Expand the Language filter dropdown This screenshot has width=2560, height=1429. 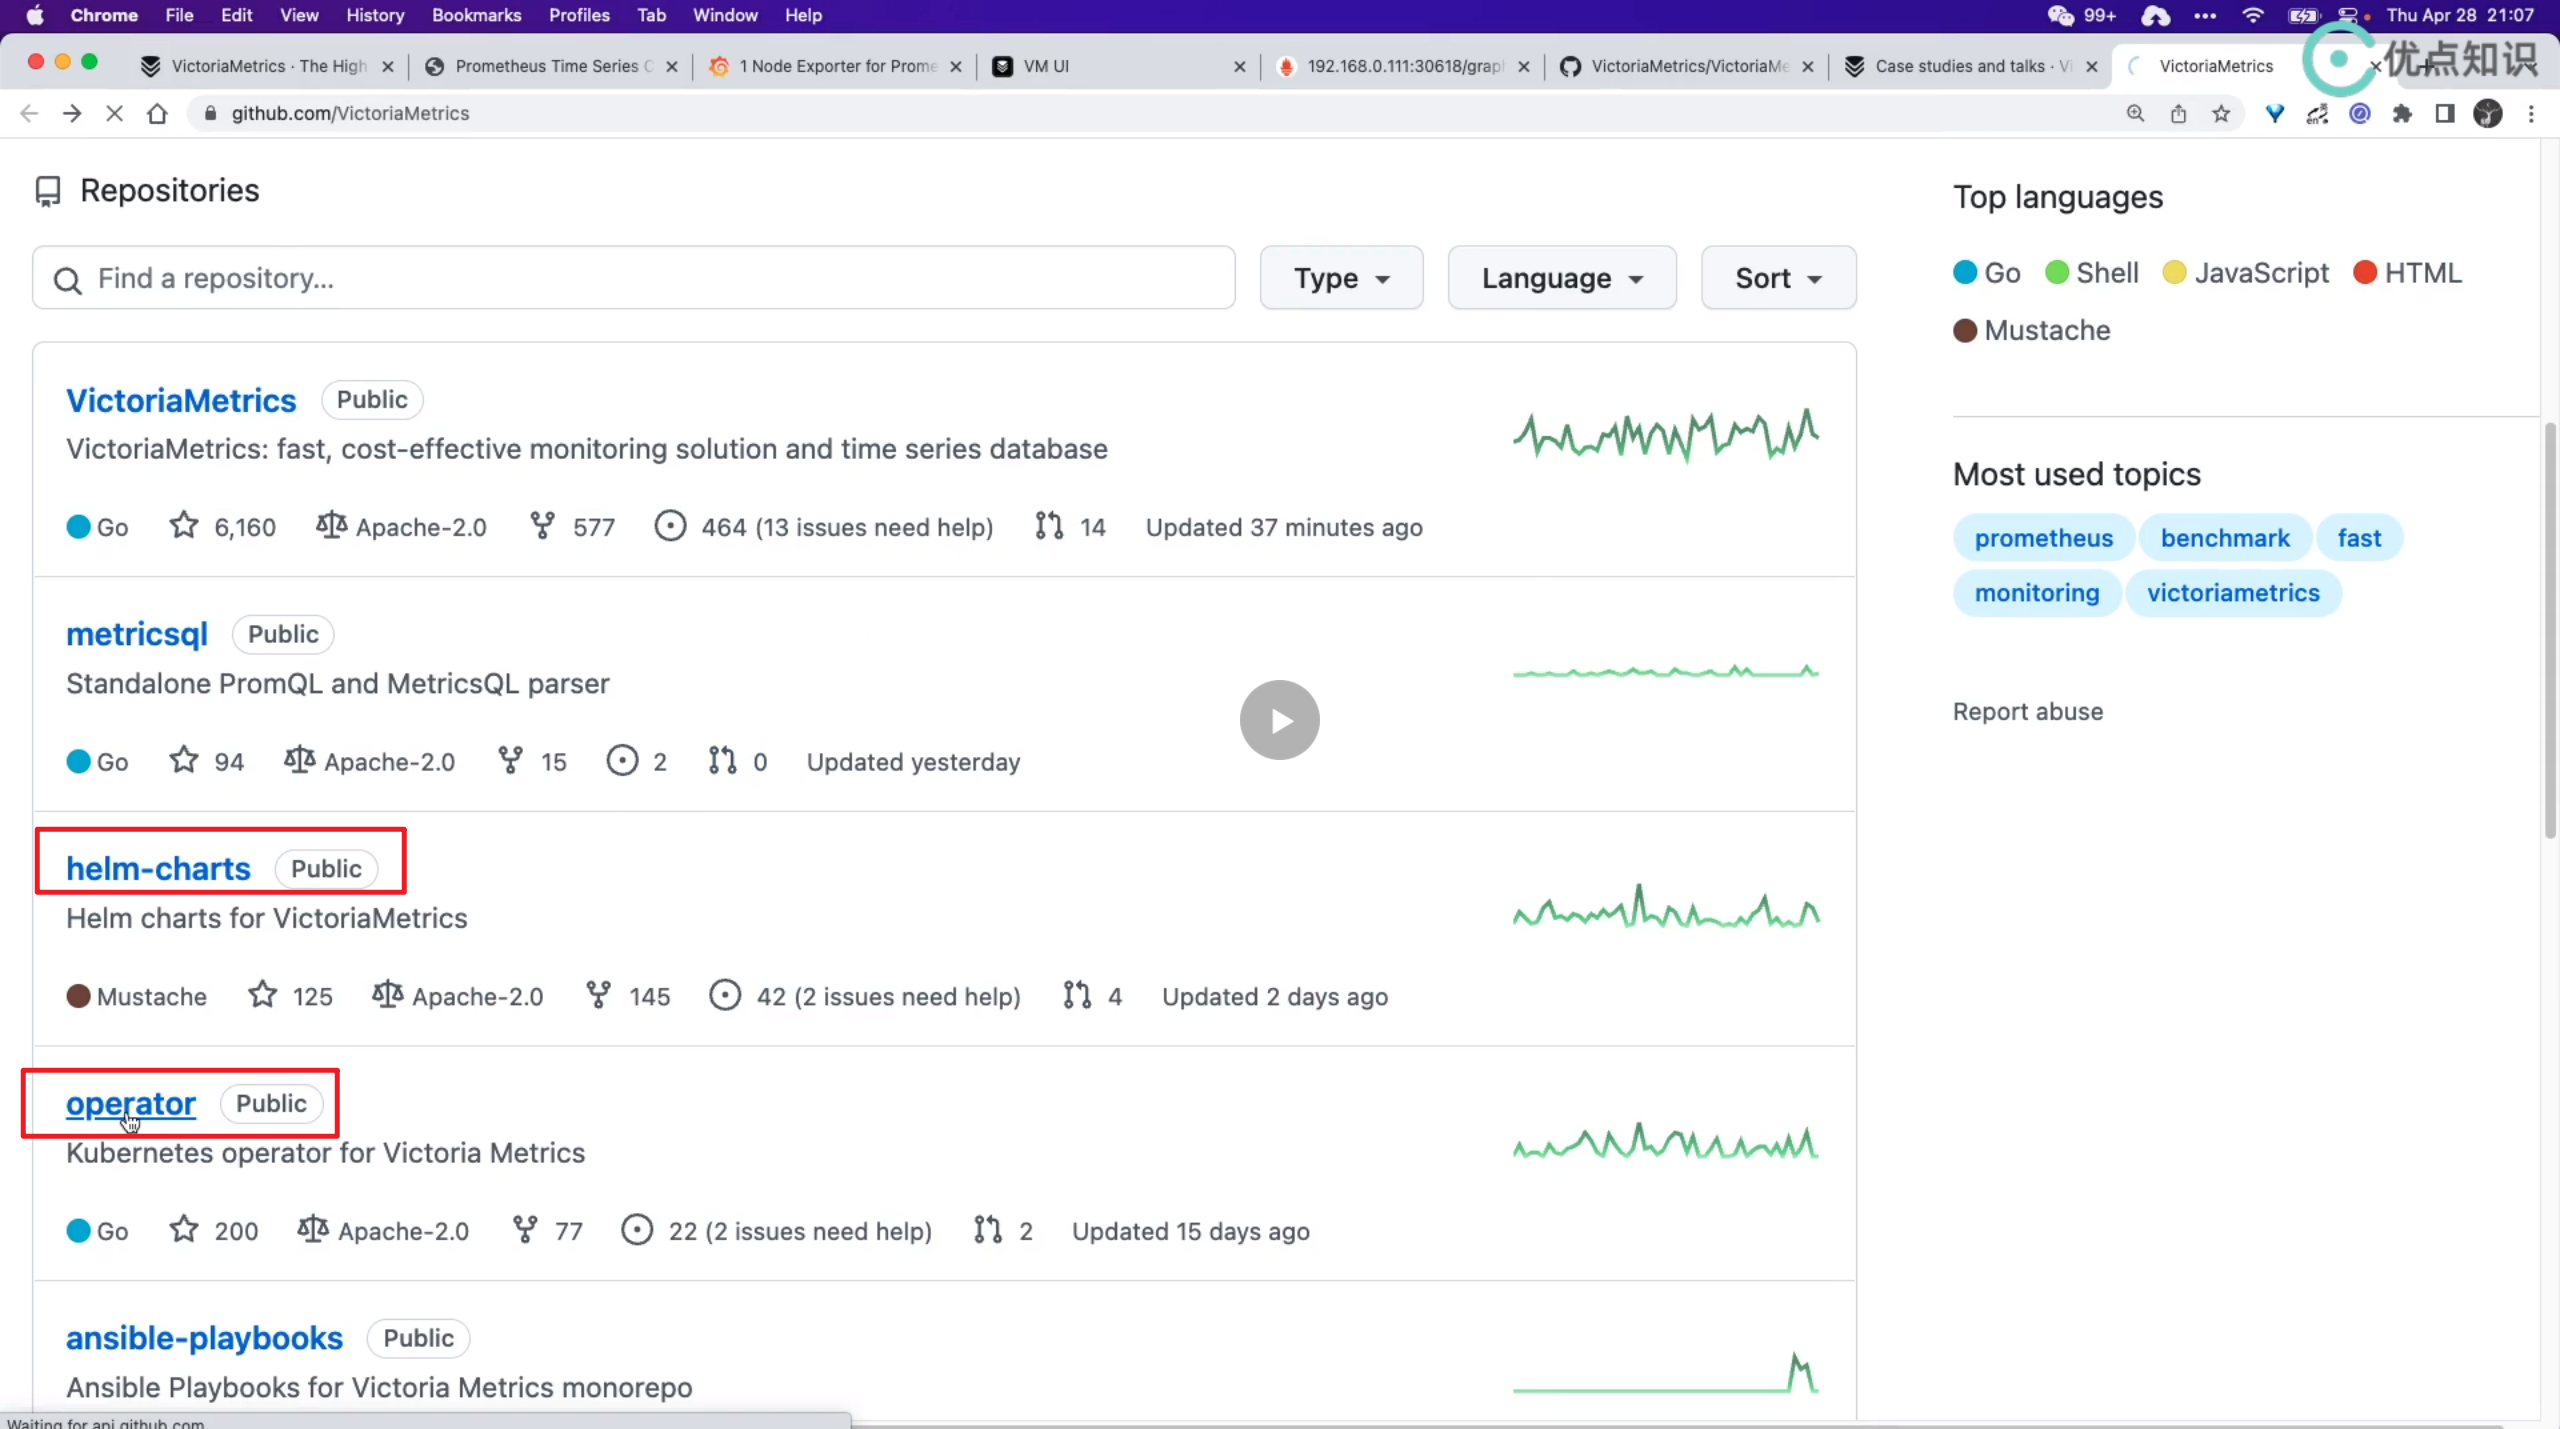[x=1562, y=278]
